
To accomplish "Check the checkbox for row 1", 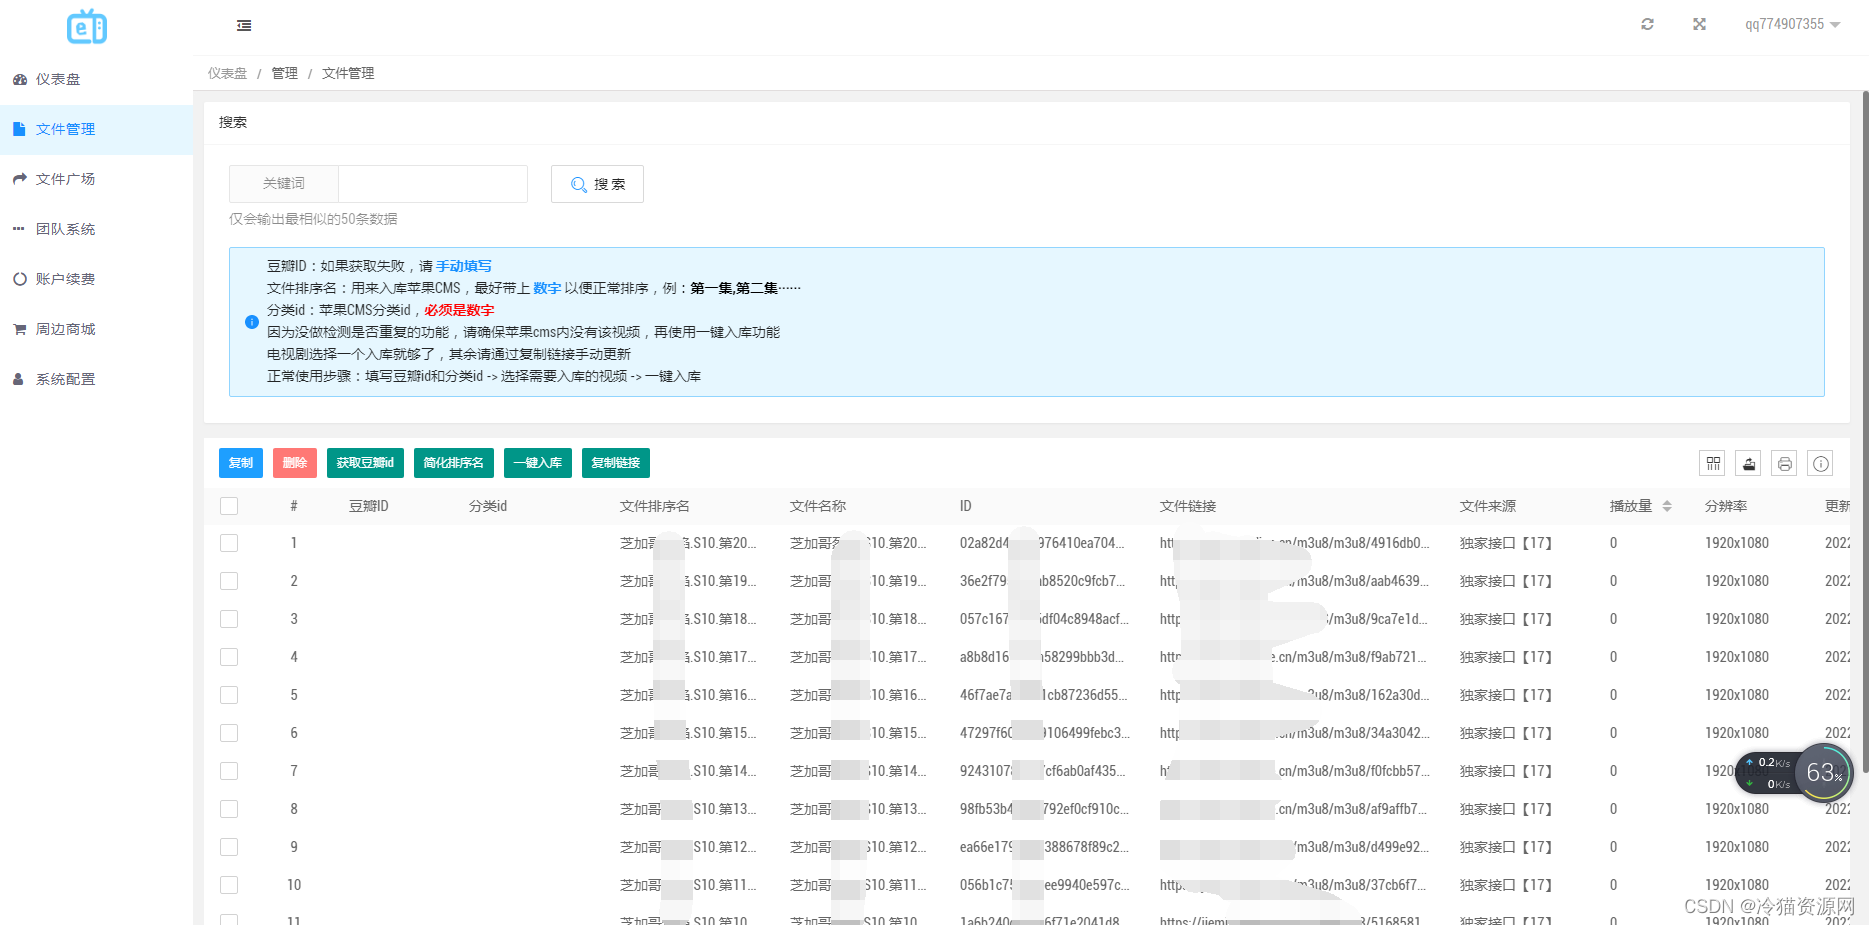I will (229, 543).
